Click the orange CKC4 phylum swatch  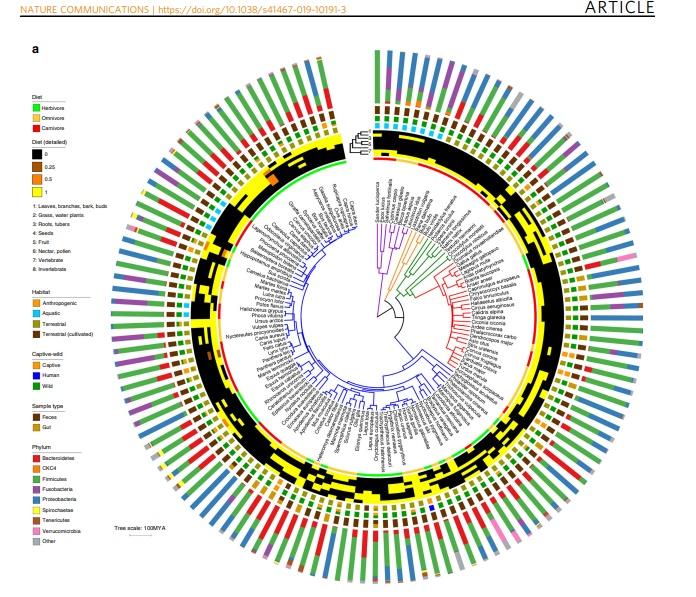click(36, 468)
